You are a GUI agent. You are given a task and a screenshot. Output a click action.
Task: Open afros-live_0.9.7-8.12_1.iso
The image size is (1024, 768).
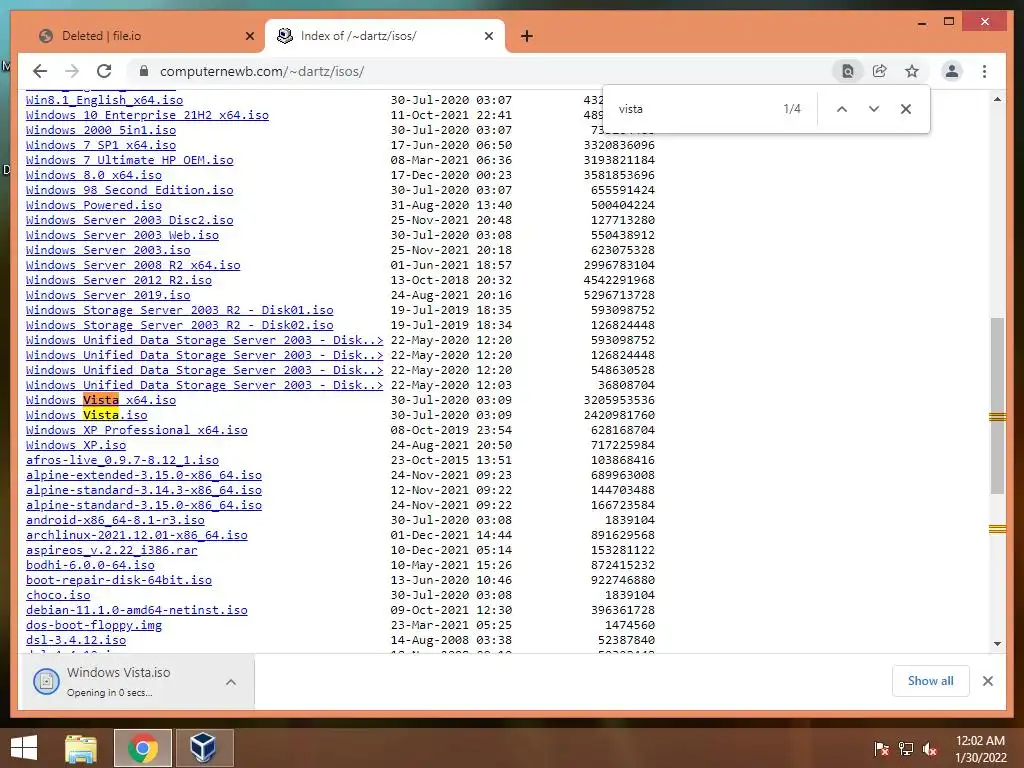(122, 460)
